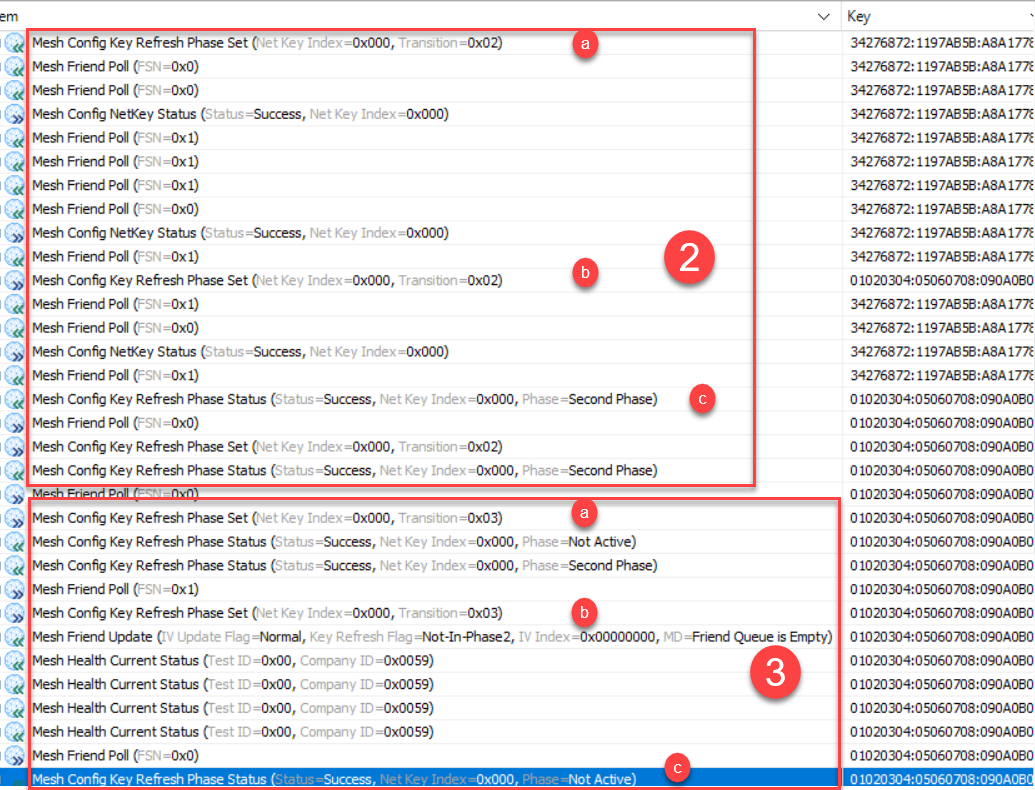This screenshot has width=1035, height=790.
Task: Open the Item column header dropdown chevron
Action: (x=823, y=17)
